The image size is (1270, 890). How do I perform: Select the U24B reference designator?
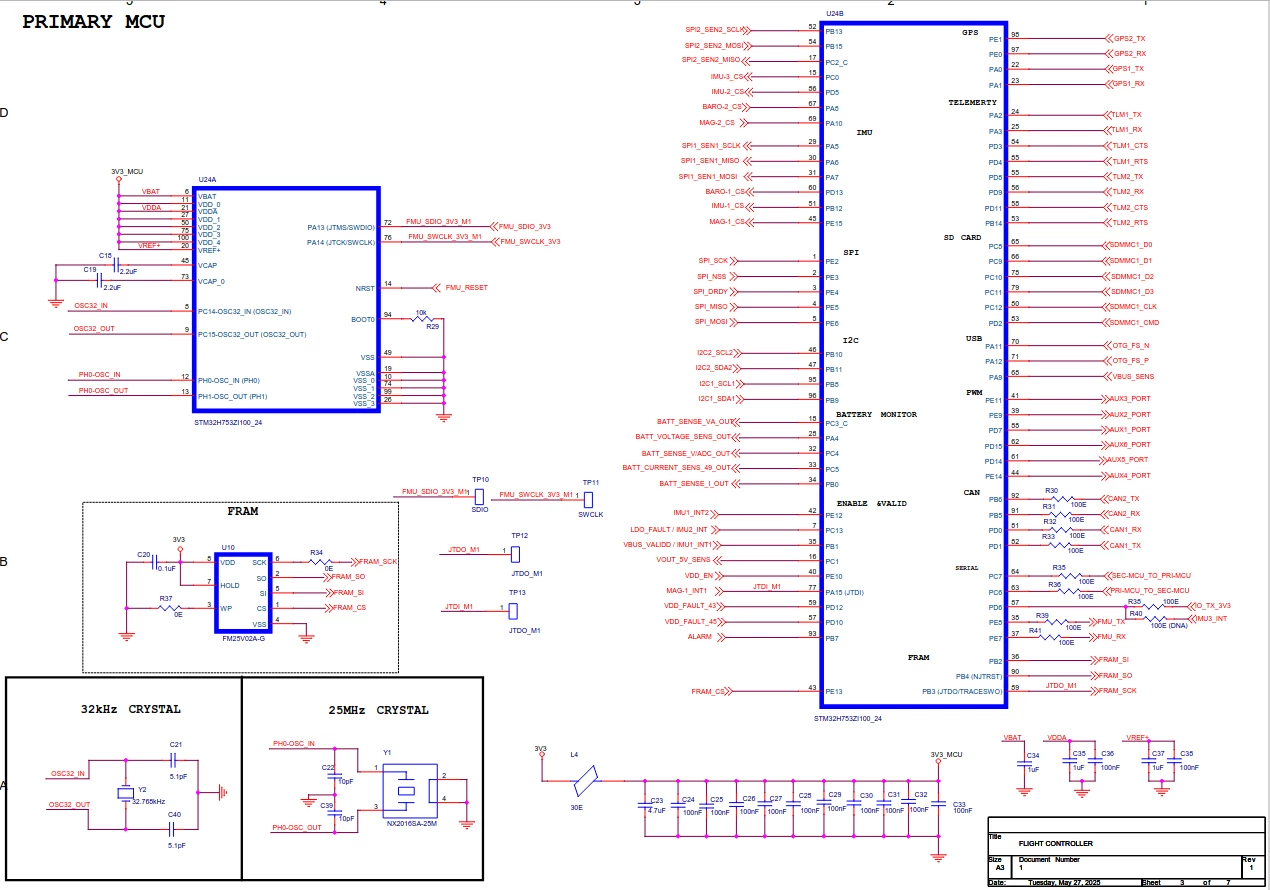(834, 14)
